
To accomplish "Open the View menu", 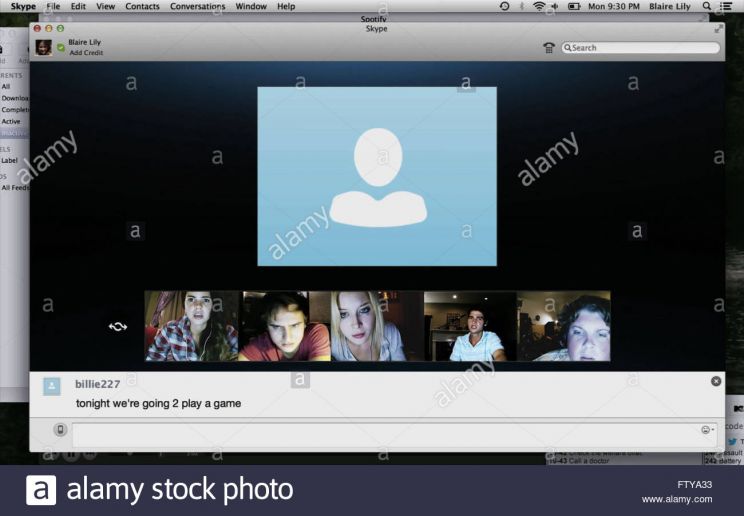I will 105,6.
